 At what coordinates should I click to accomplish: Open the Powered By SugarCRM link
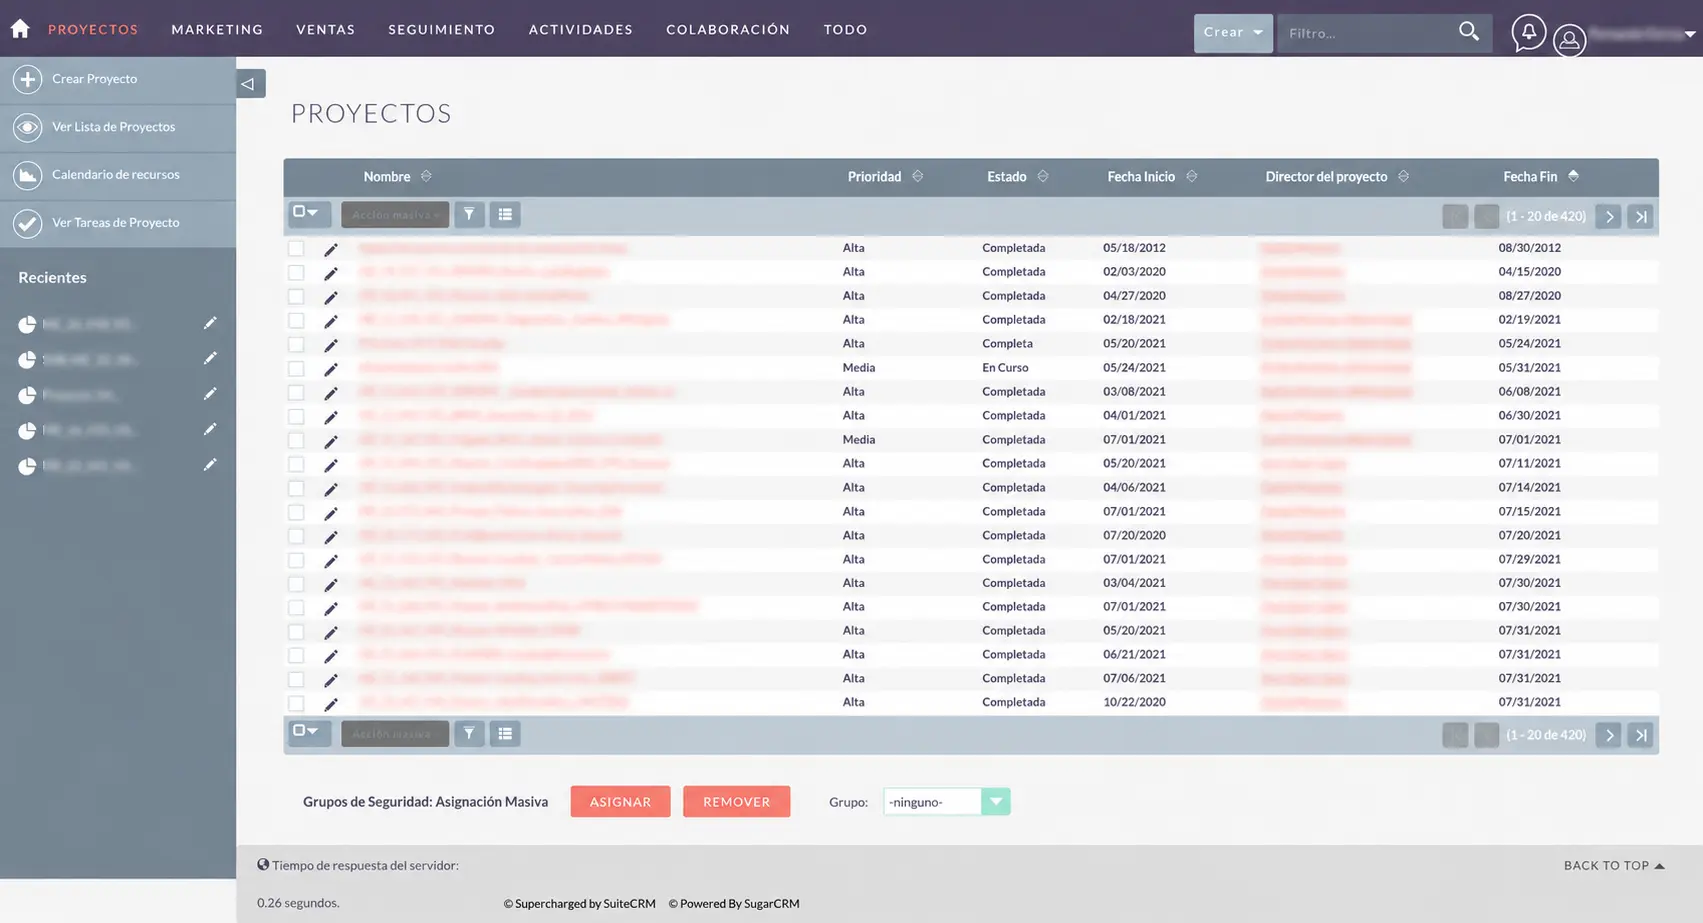pos(734,904)
